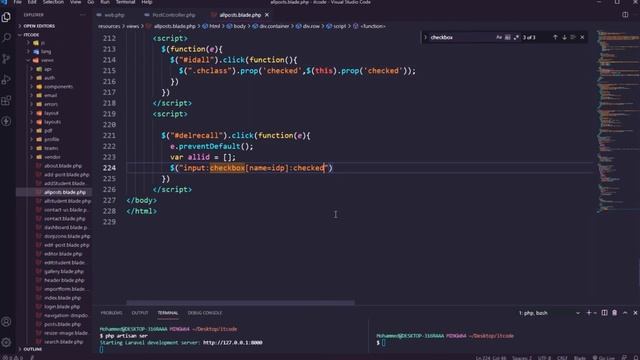Toggle Match Case in find widget
The image size is (640, 360).
(499, 37)
